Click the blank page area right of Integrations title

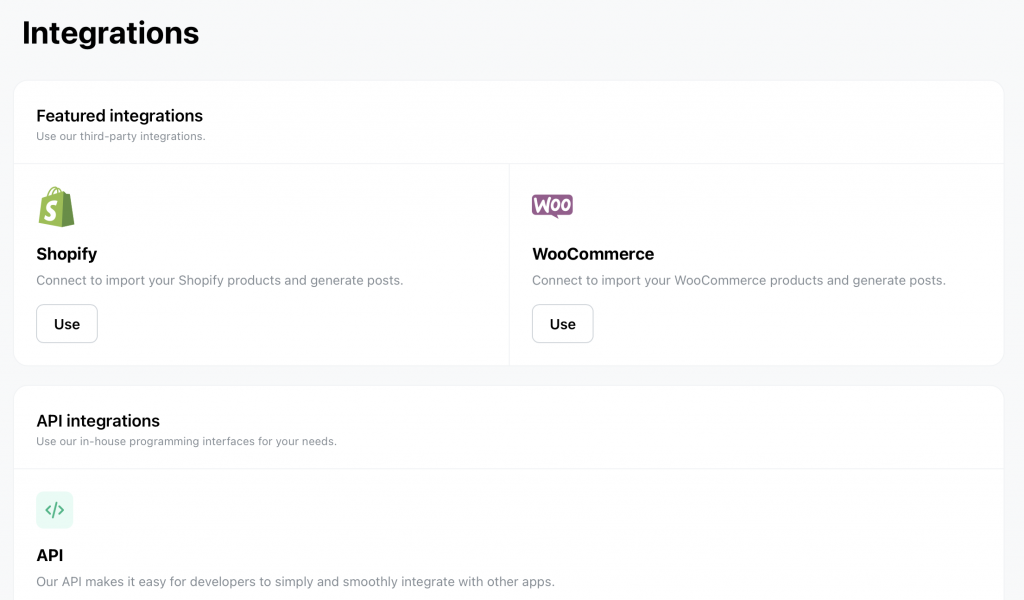600,33
